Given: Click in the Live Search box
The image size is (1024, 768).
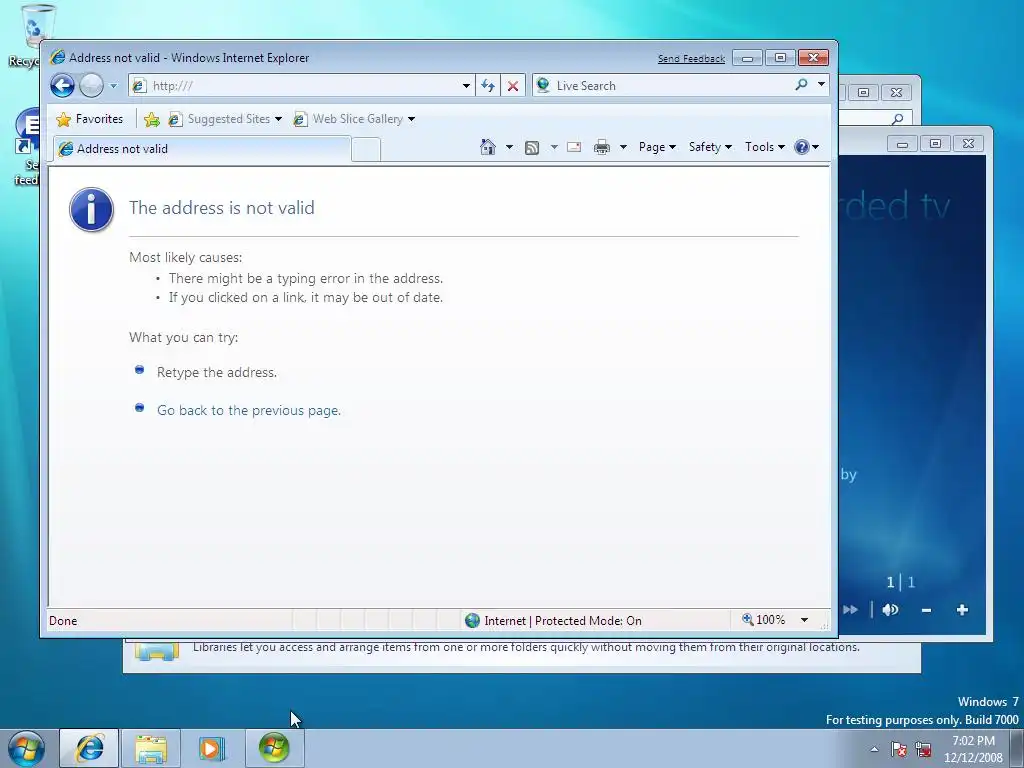Looking at the screenshot, I should tap(662, 86).
